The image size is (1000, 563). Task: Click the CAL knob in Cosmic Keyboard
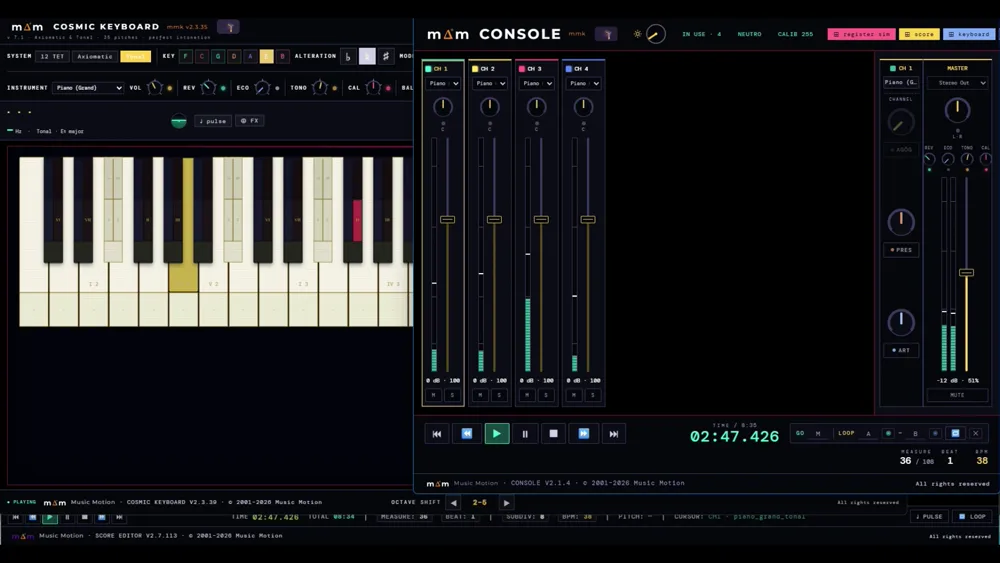click(x=373, y=87)
